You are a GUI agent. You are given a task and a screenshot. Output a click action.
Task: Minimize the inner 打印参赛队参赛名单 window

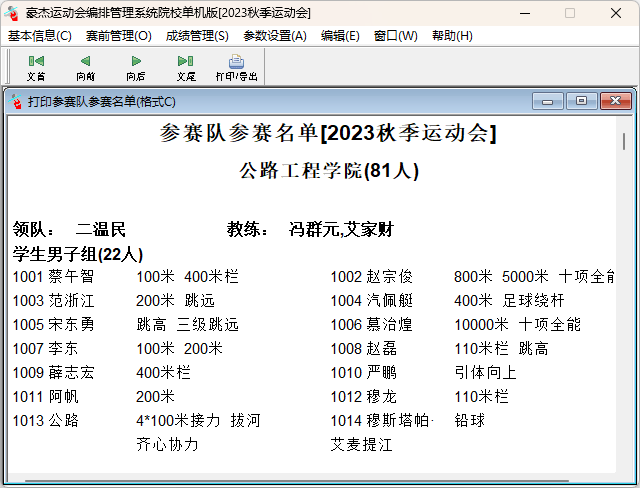(548, 101)
